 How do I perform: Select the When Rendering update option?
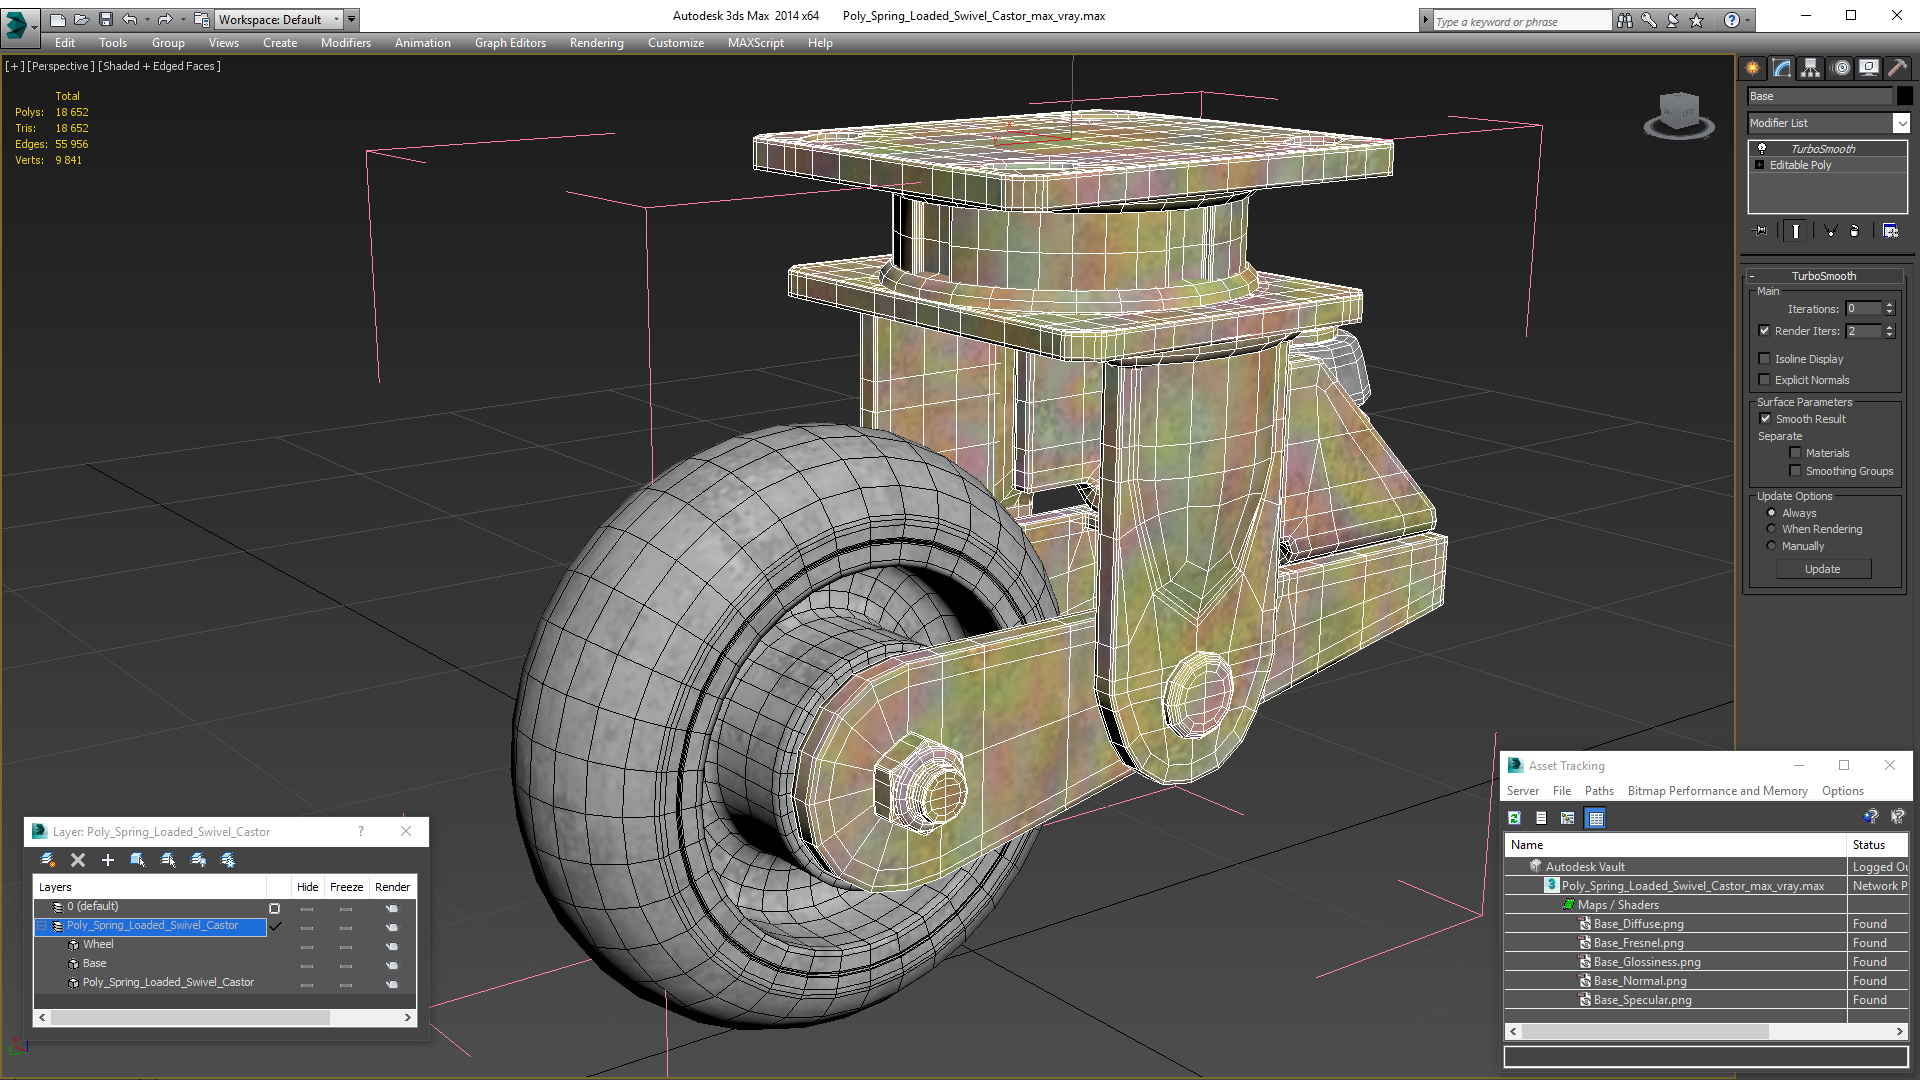click(x=1771, y=529)
